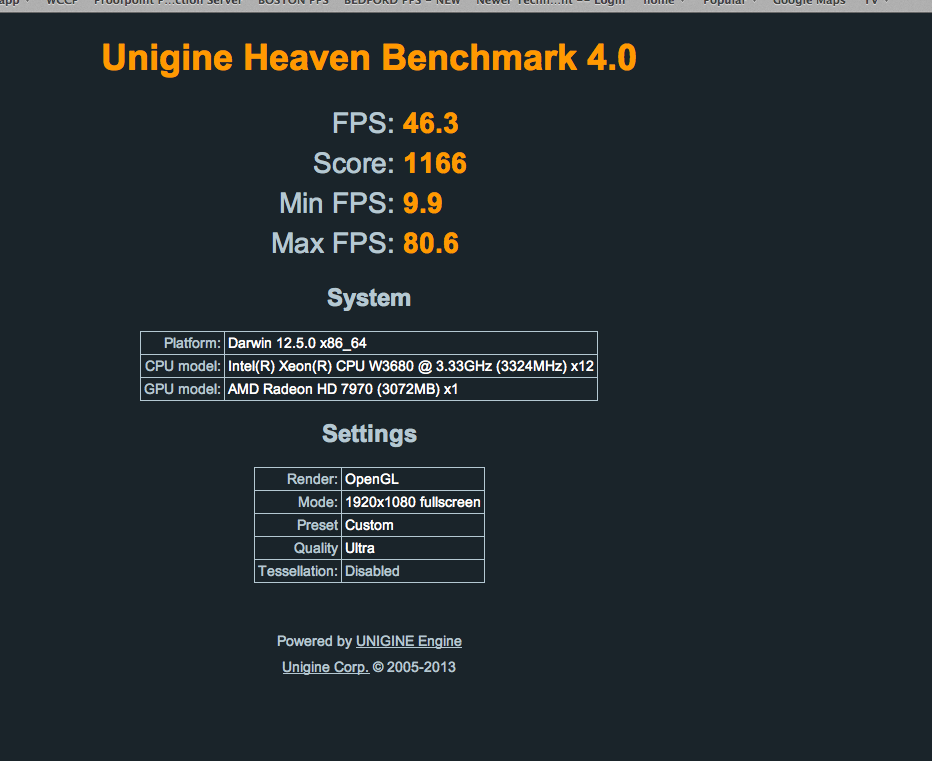Select the Max FPS value 80.6
932x761 pixels.
coord(431,243)
